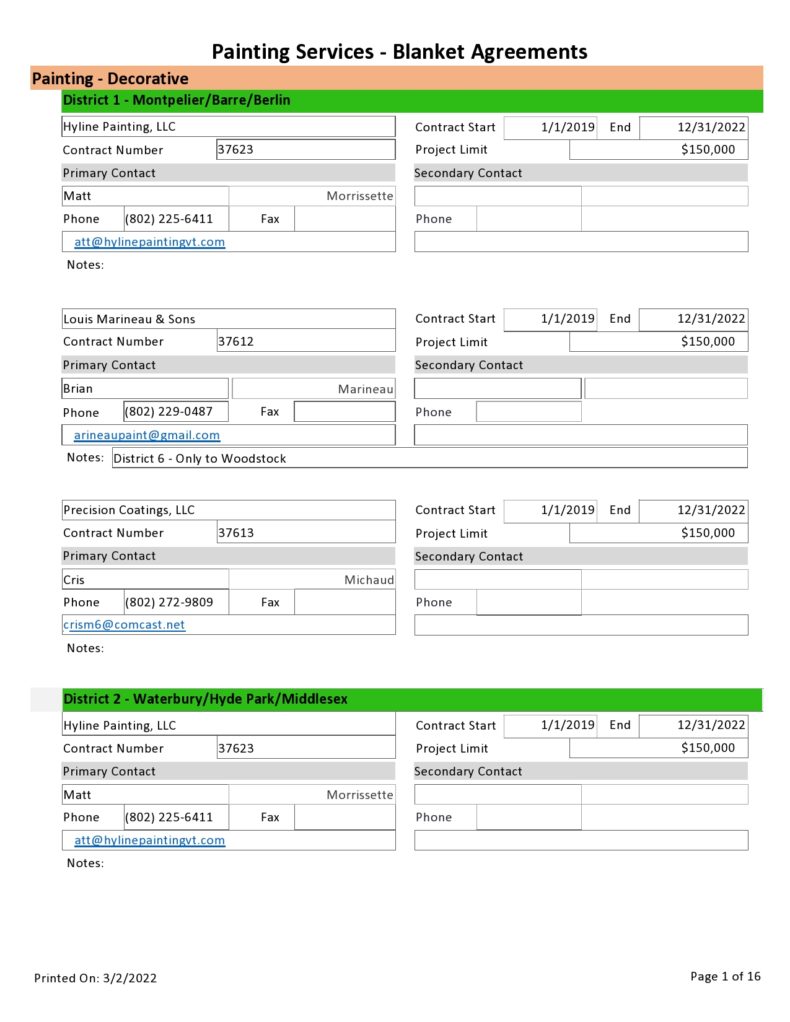Click the first name field containing Brian
Image resolution: width=790 pixels, height=1022 pixels.
(145, 389)
